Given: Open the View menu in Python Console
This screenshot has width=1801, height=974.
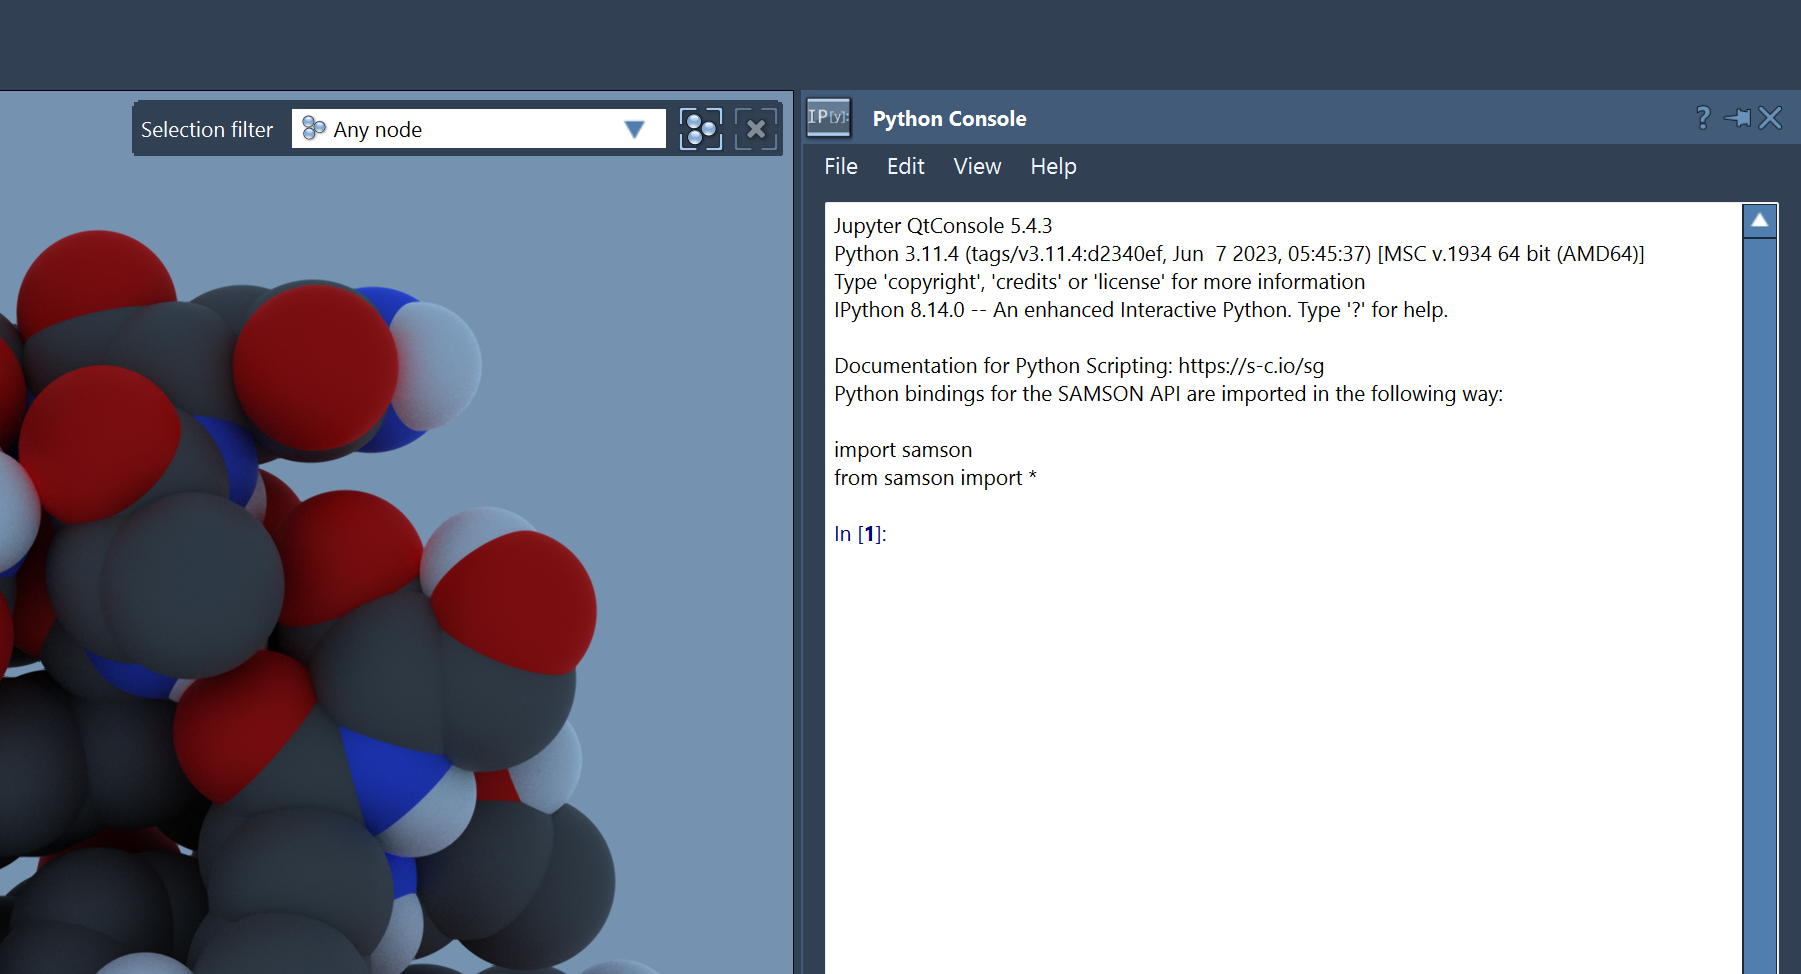Looking at the screenshot, I should [977, 166].
